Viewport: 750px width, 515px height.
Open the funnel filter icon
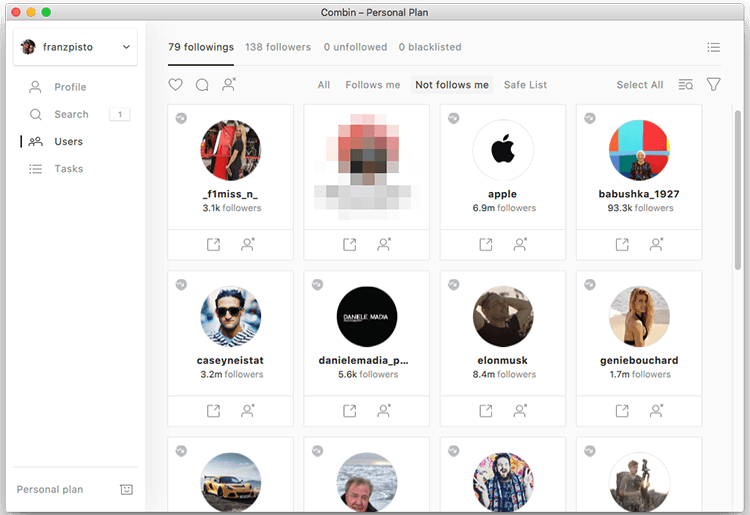click(x=714, y=85)
